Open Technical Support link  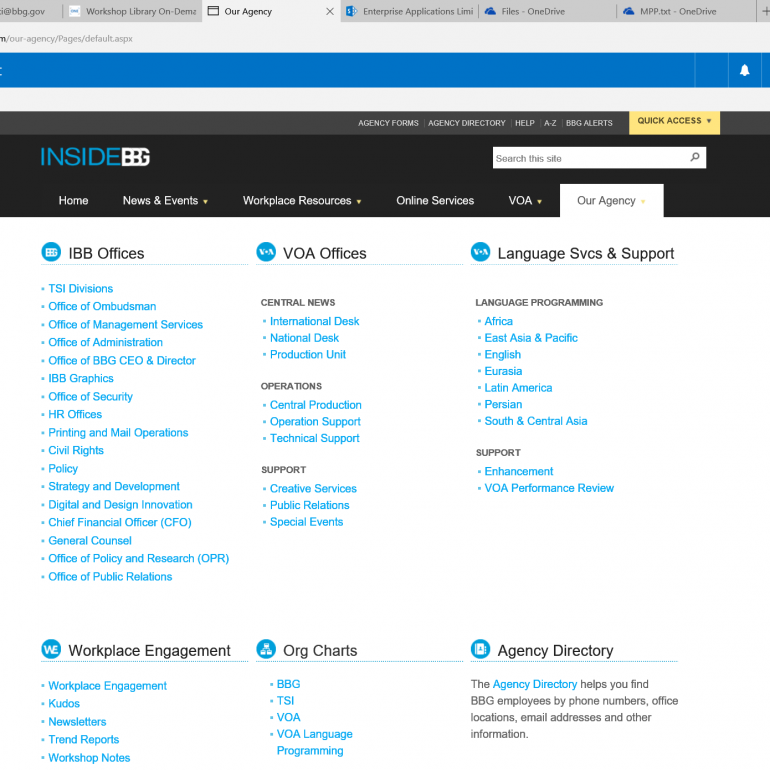314,438
